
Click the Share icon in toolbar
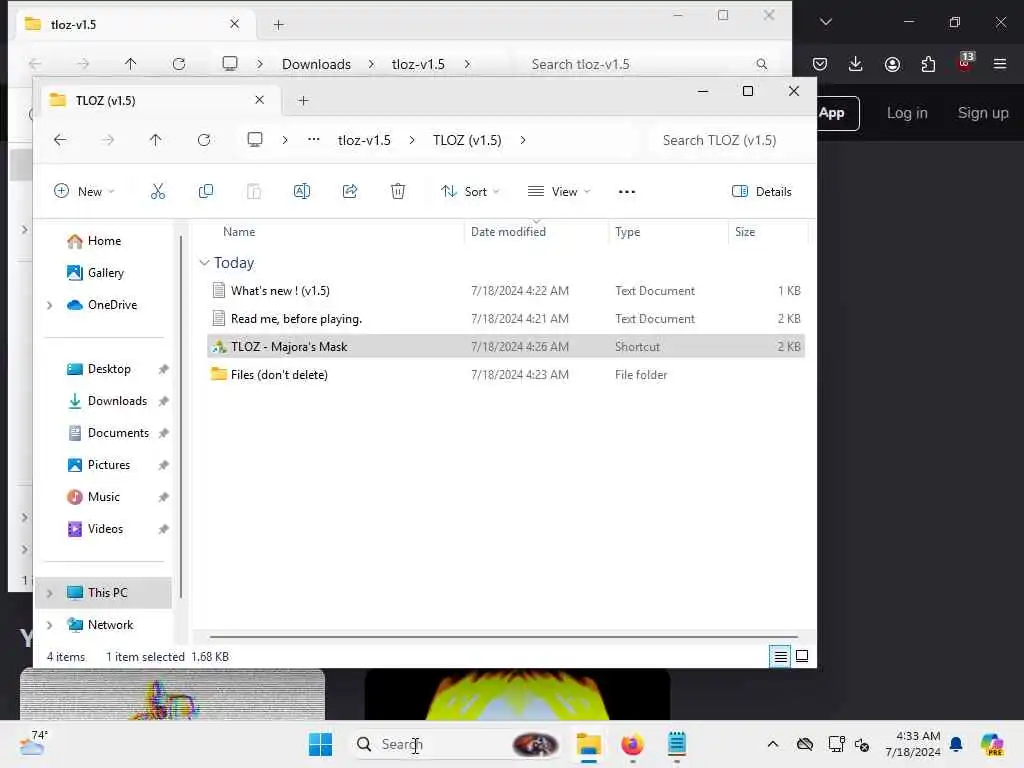coord(350,191)
